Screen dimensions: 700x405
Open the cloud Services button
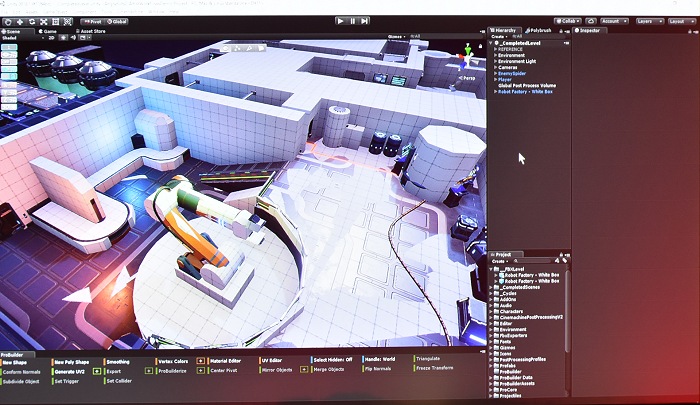pos(591,21)
